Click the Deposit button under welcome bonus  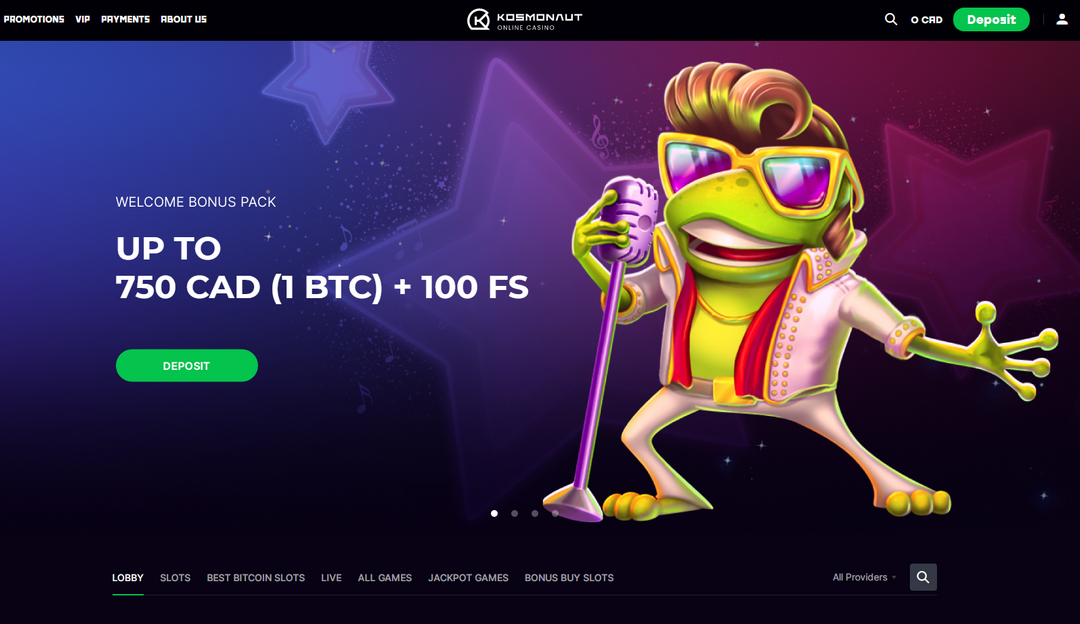pyautogui.click(x=187, y=366)
